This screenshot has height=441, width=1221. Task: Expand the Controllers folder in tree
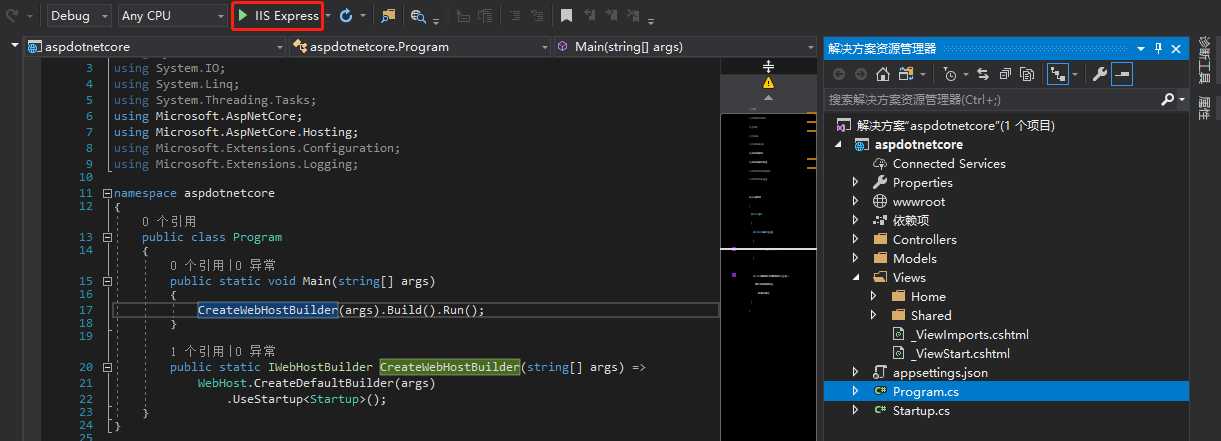tap(855, 240)
